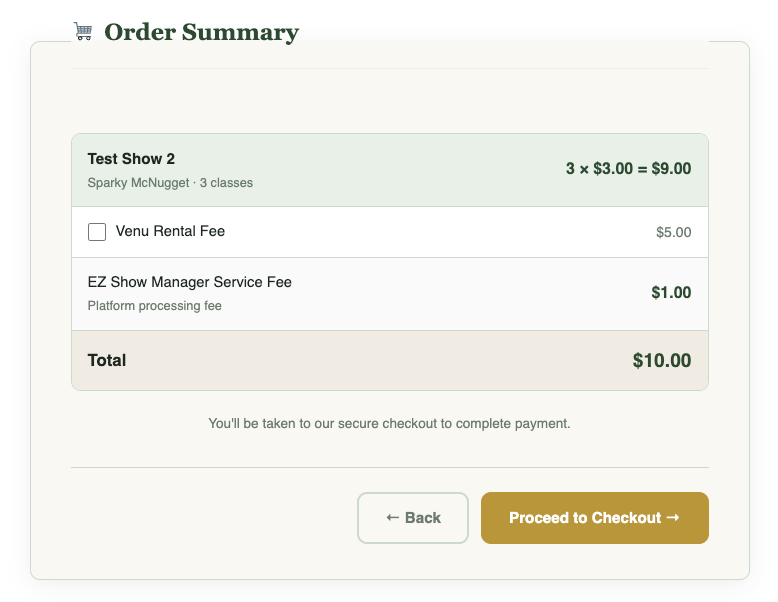Click the shopping cart icon
The width and height of the screenshot is (778, 602).
pyautogui.click(x=83, y=32)
